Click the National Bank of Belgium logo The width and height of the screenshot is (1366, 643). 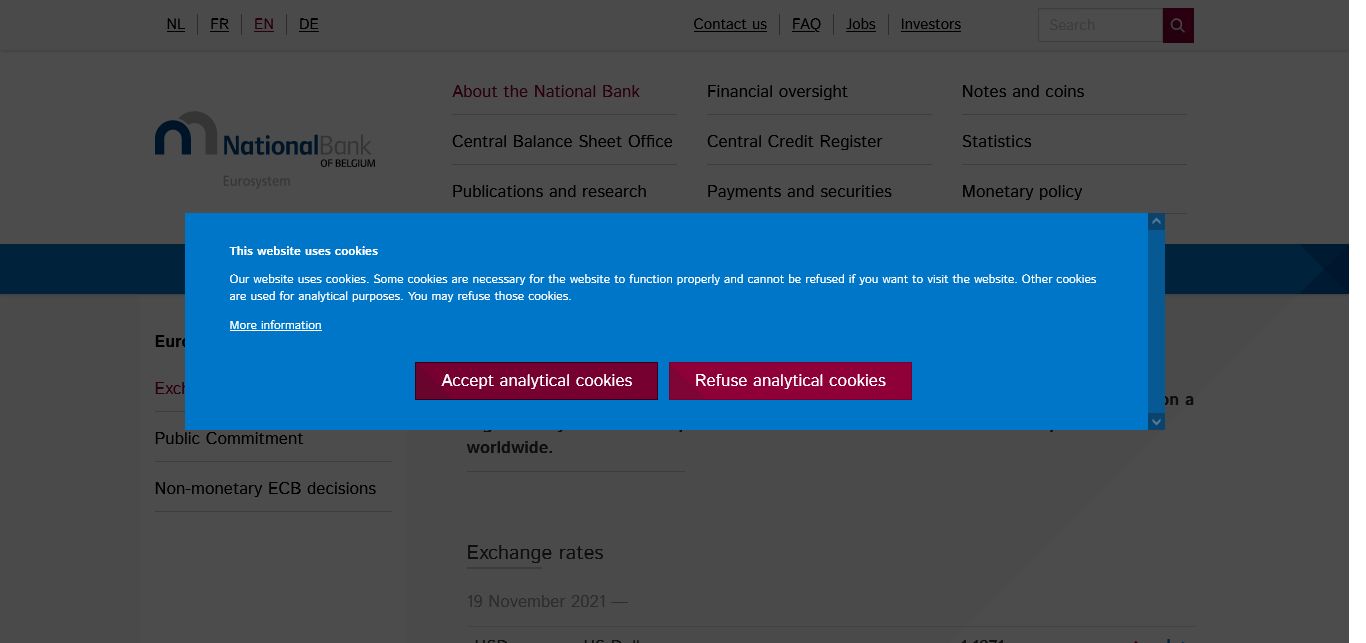pyautogui.click(x=265, y=147)
